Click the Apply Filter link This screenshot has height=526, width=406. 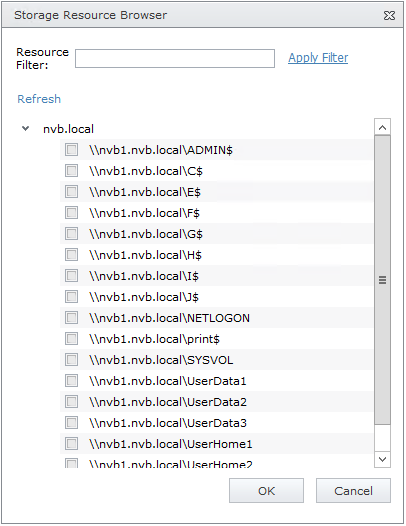click(x=318, y=58)
